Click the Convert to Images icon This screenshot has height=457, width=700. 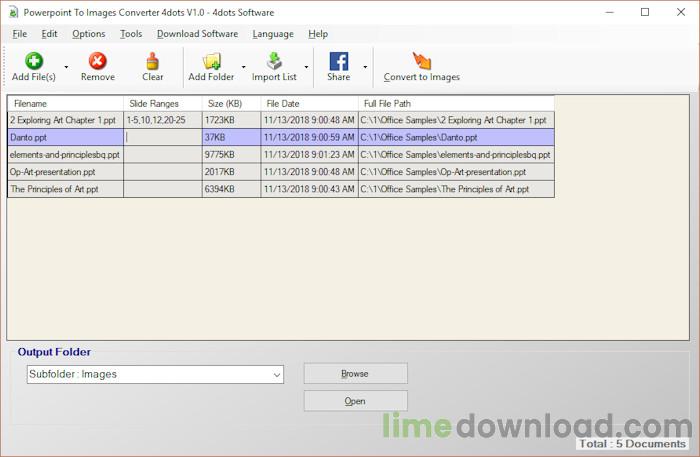click(x=421, y=61)
